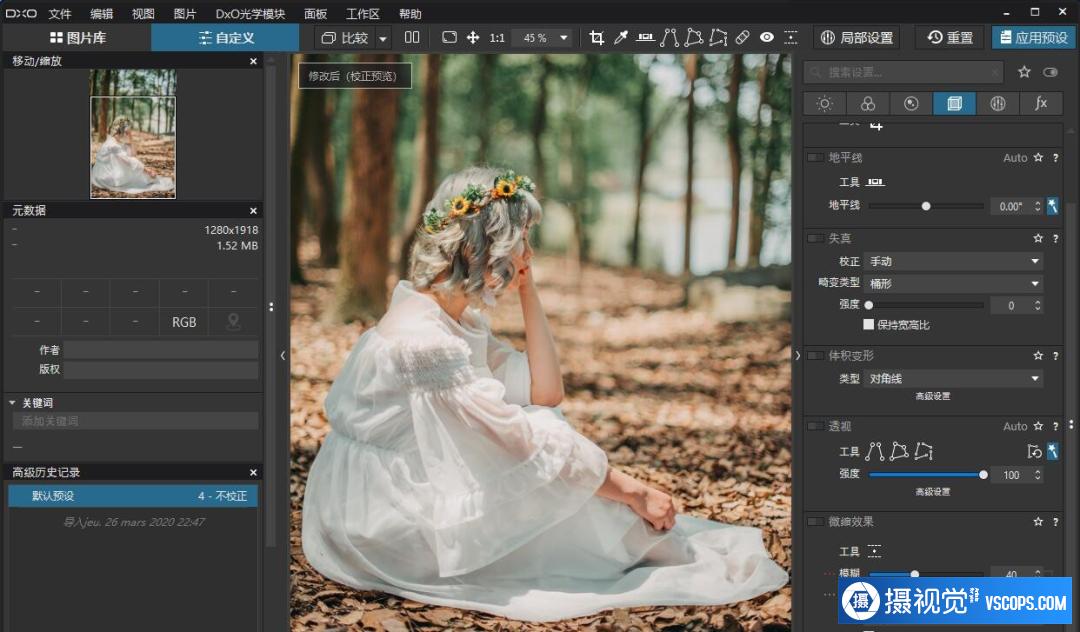Select the force rectangle tool in the top toolbar

[x=694, y=38]
